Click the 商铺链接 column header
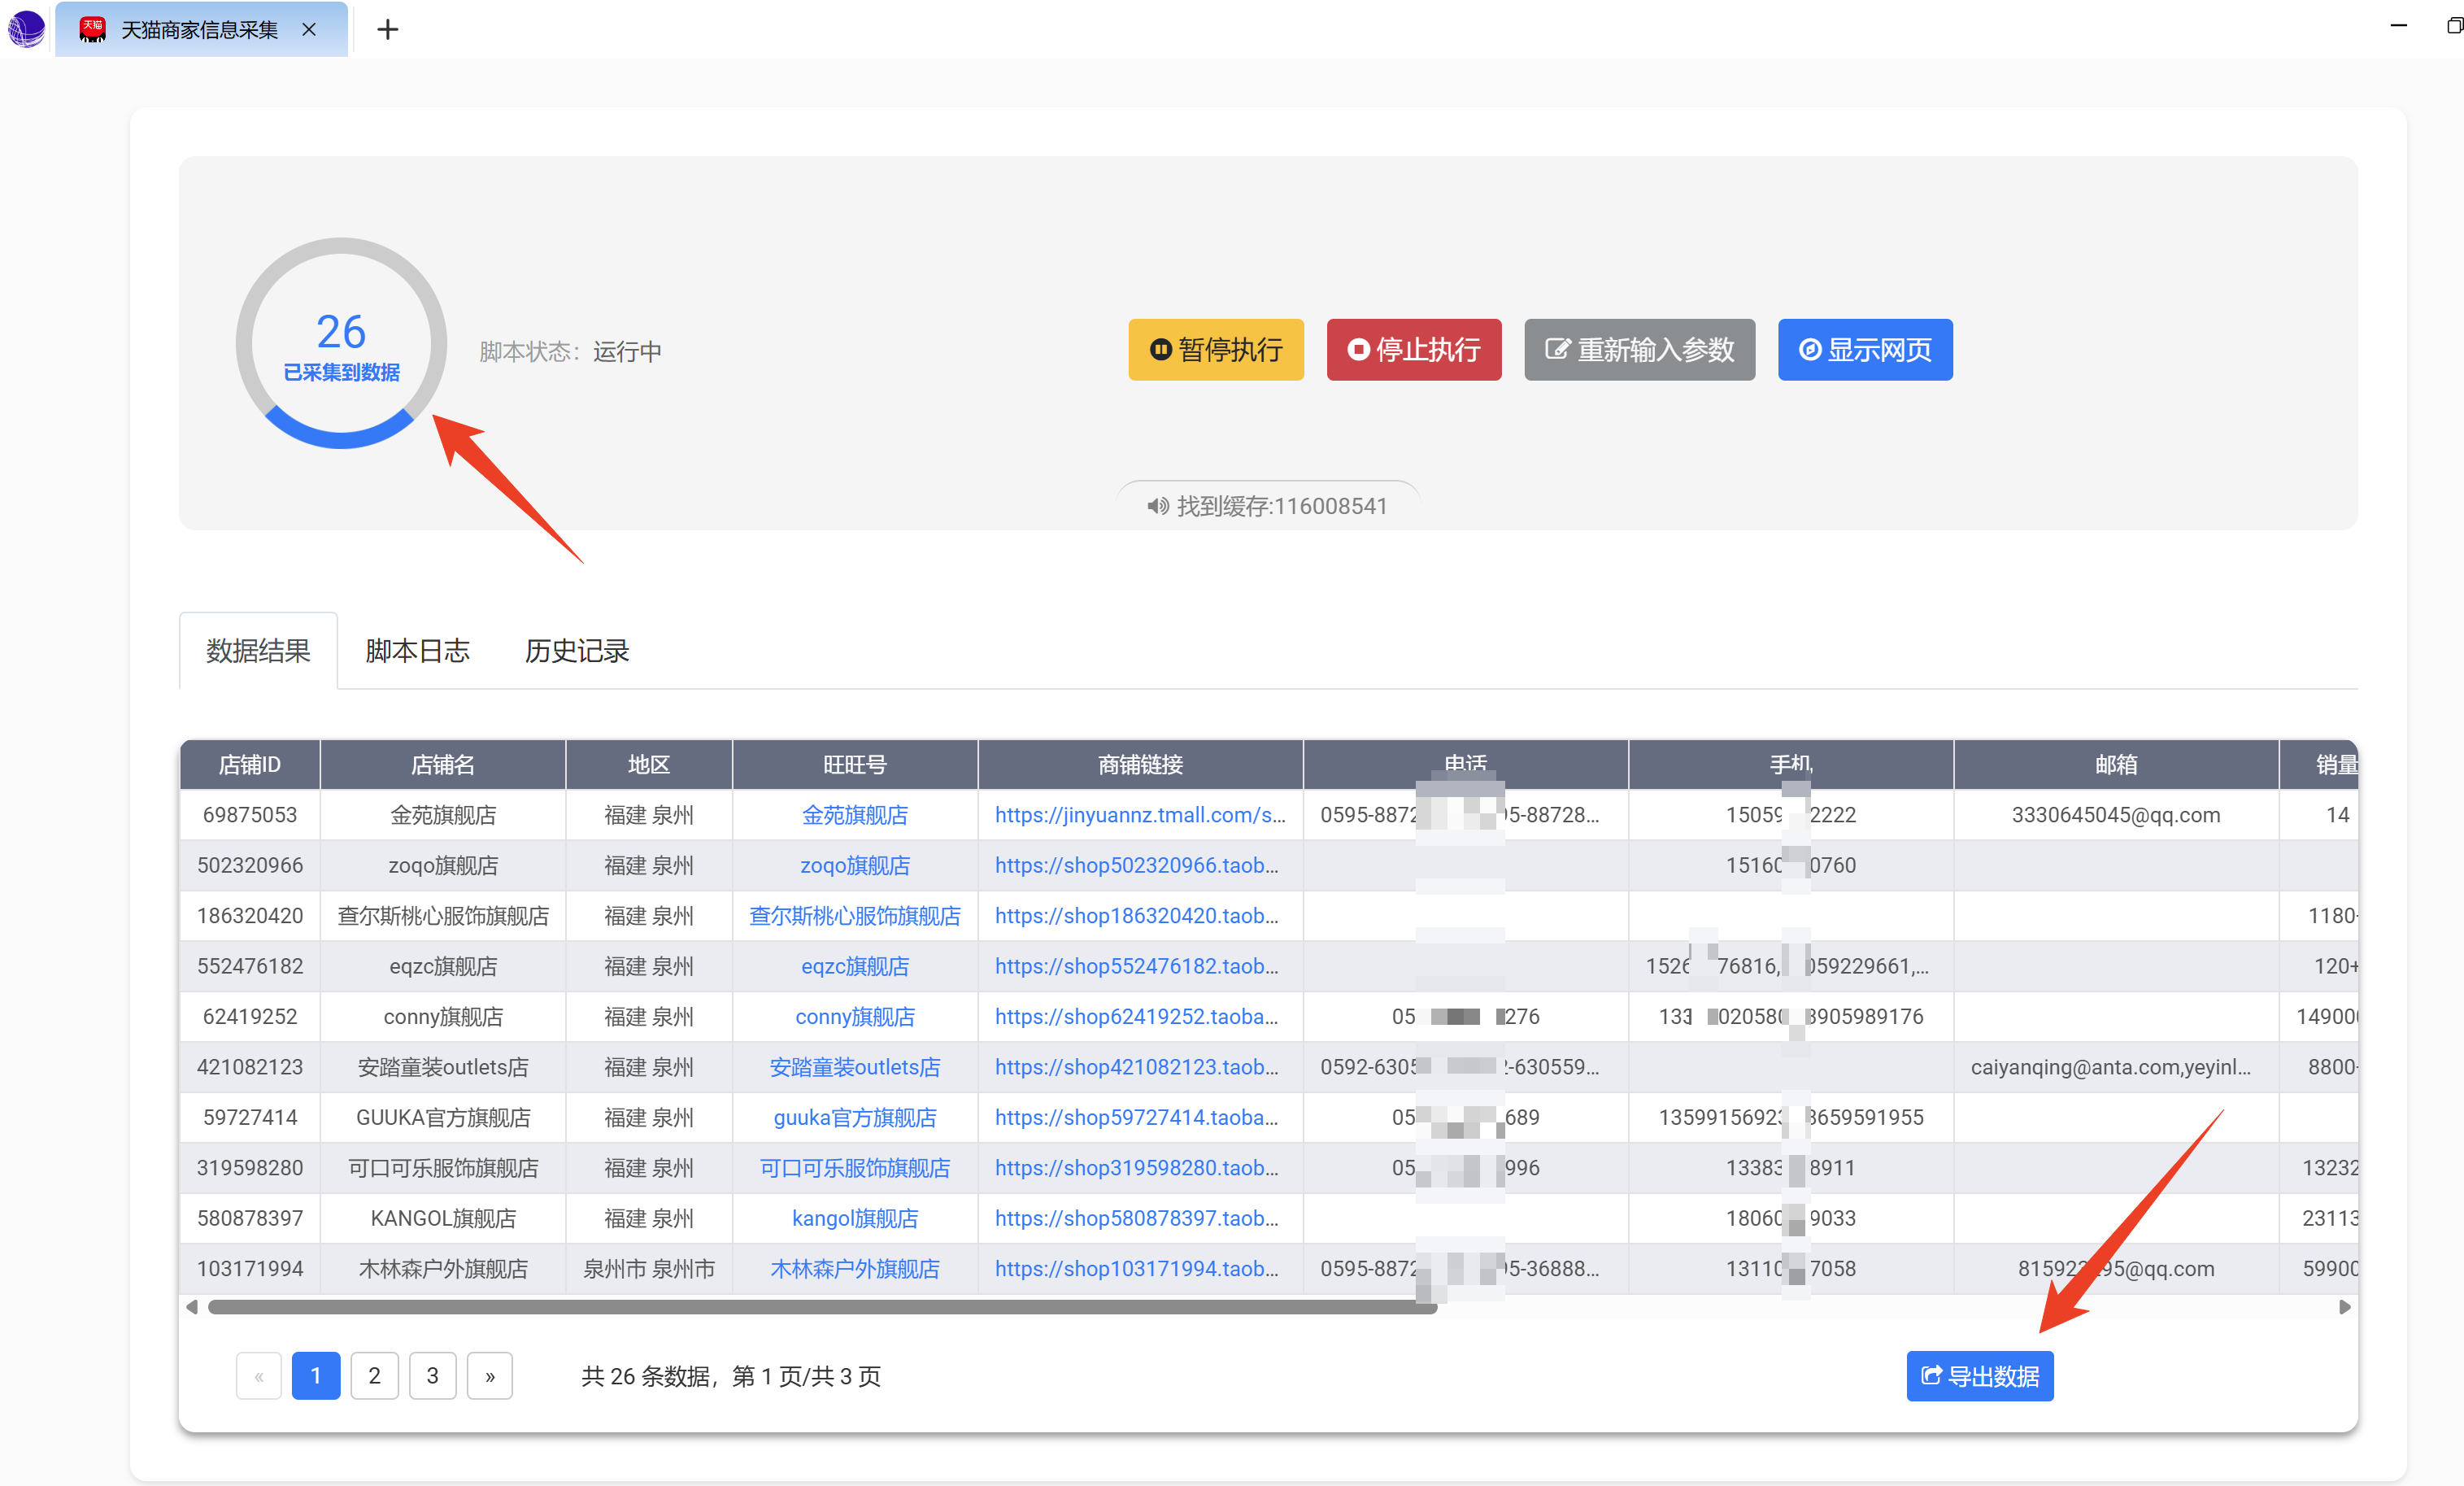The height and width of the screenshot is (1486, 2464). point(1140,765)
